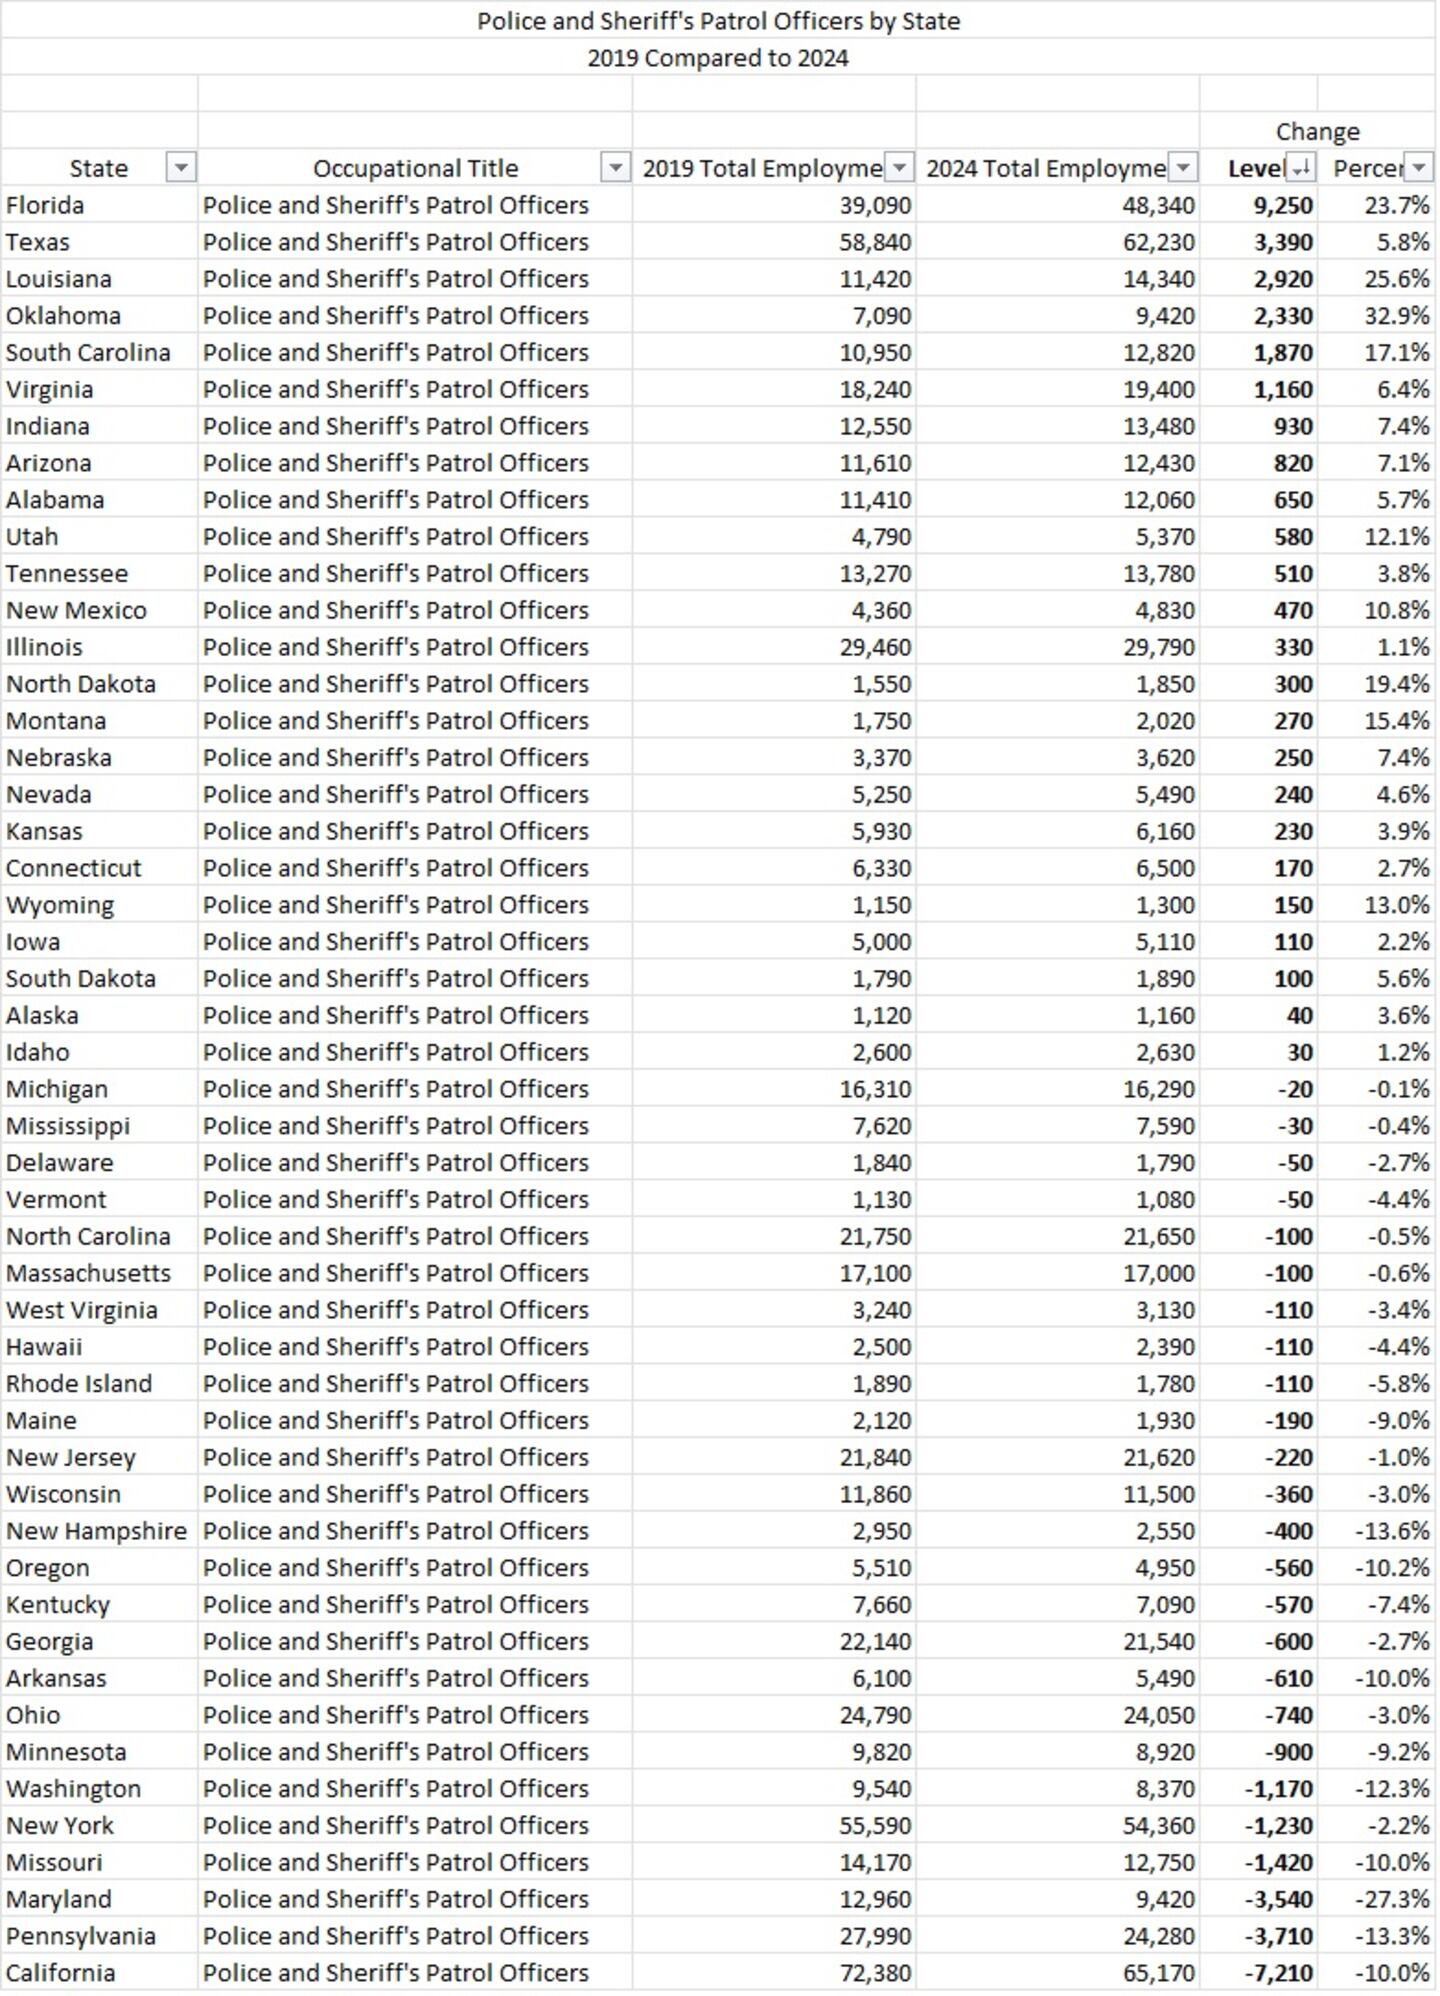Click the State column header label

pos(97,168)
